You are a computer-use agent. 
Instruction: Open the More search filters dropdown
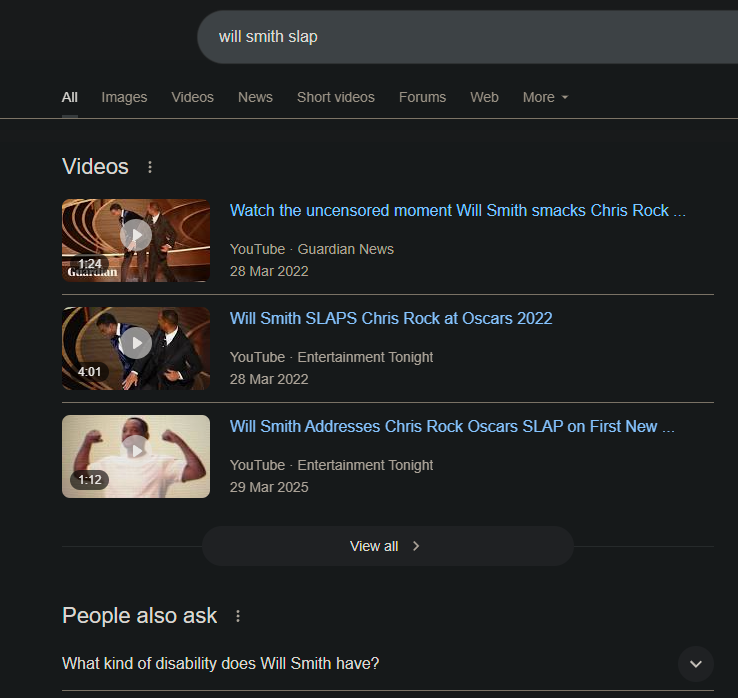pos(545,97)
